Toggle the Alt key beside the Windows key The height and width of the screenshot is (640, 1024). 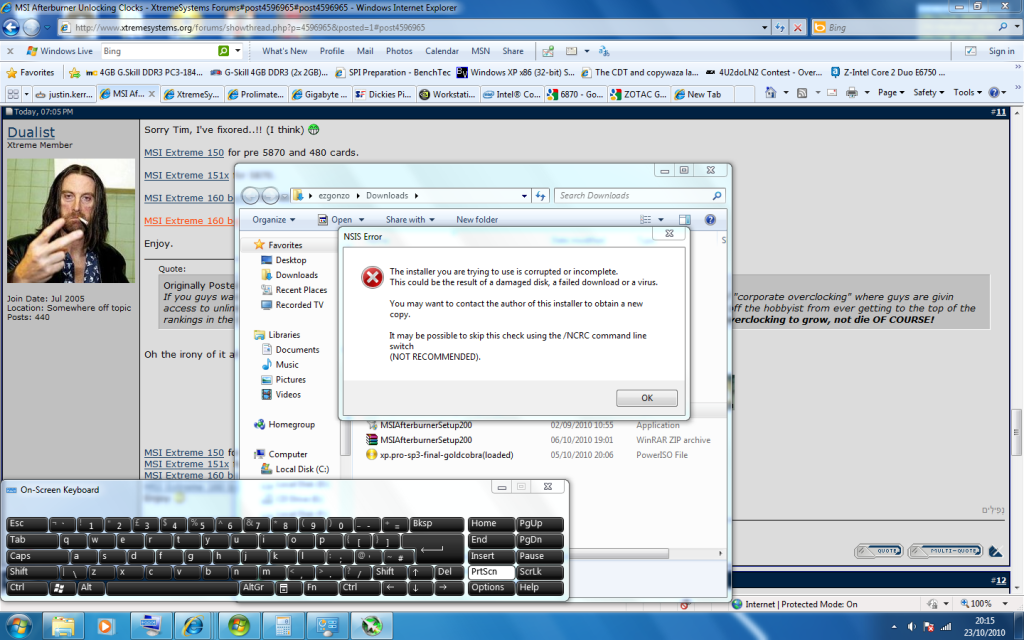pyautogui.click(x=91, y=588)
